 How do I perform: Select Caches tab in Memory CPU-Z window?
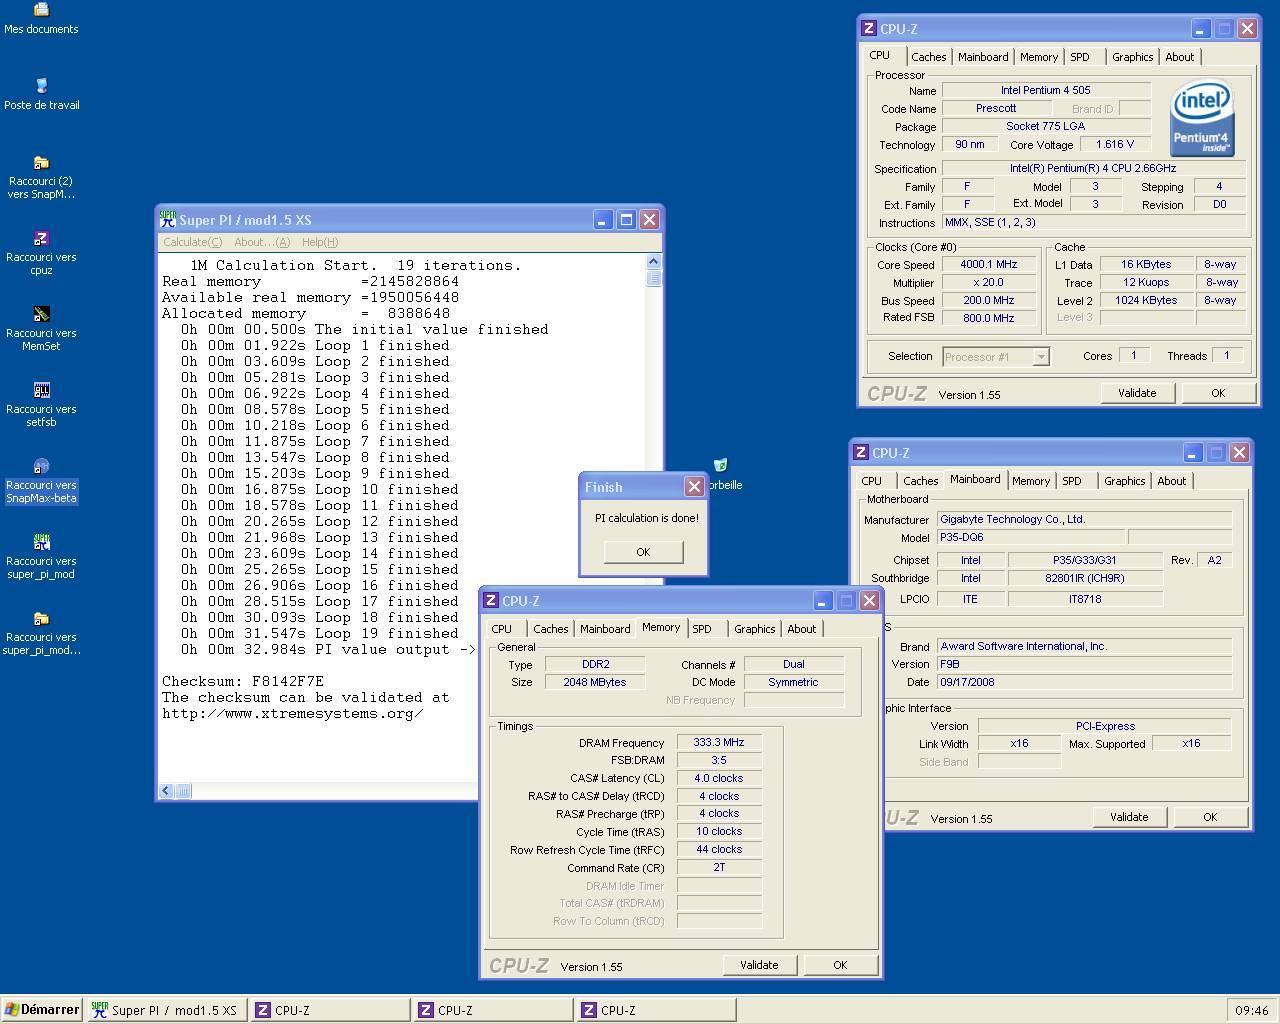550,629
